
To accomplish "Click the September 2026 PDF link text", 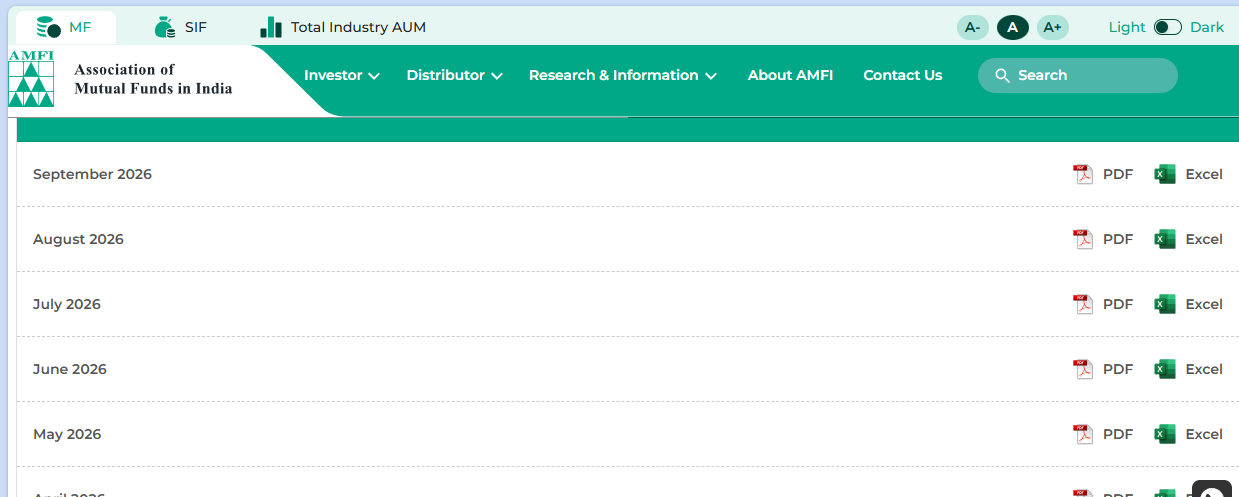I will tap(1118, 174).
